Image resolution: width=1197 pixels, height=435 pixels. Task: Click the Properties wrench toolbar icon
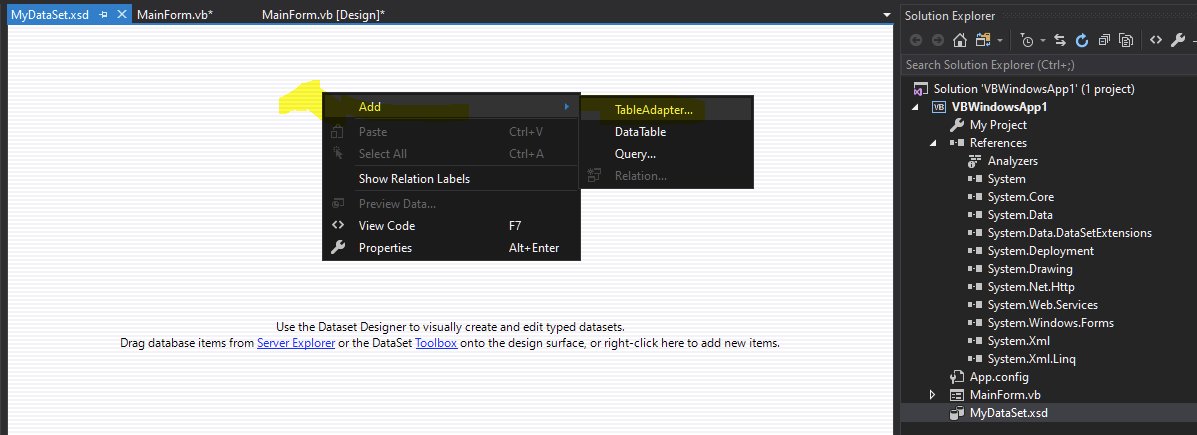click(1178, 40)
